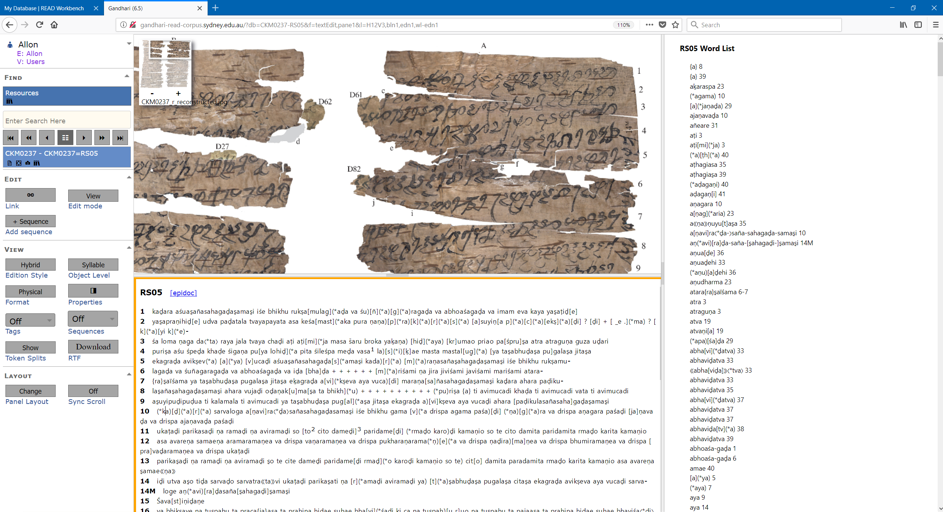Jump to first result with rewind button
Image resolution: width=943 pixels, height=512 pixels.
(x=11, y=138)
